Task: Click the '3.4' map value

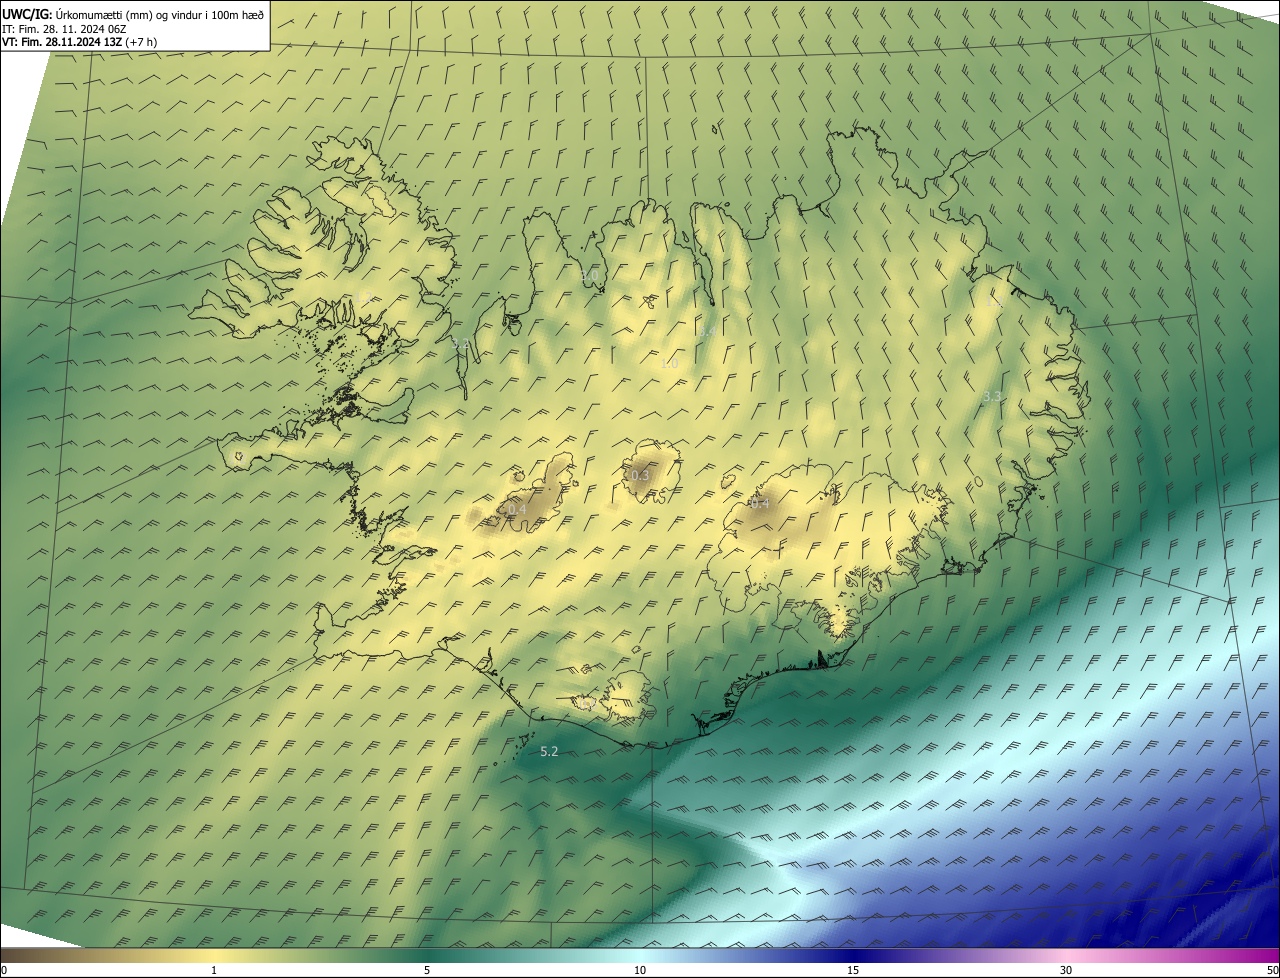Action: tap(706, 331)
